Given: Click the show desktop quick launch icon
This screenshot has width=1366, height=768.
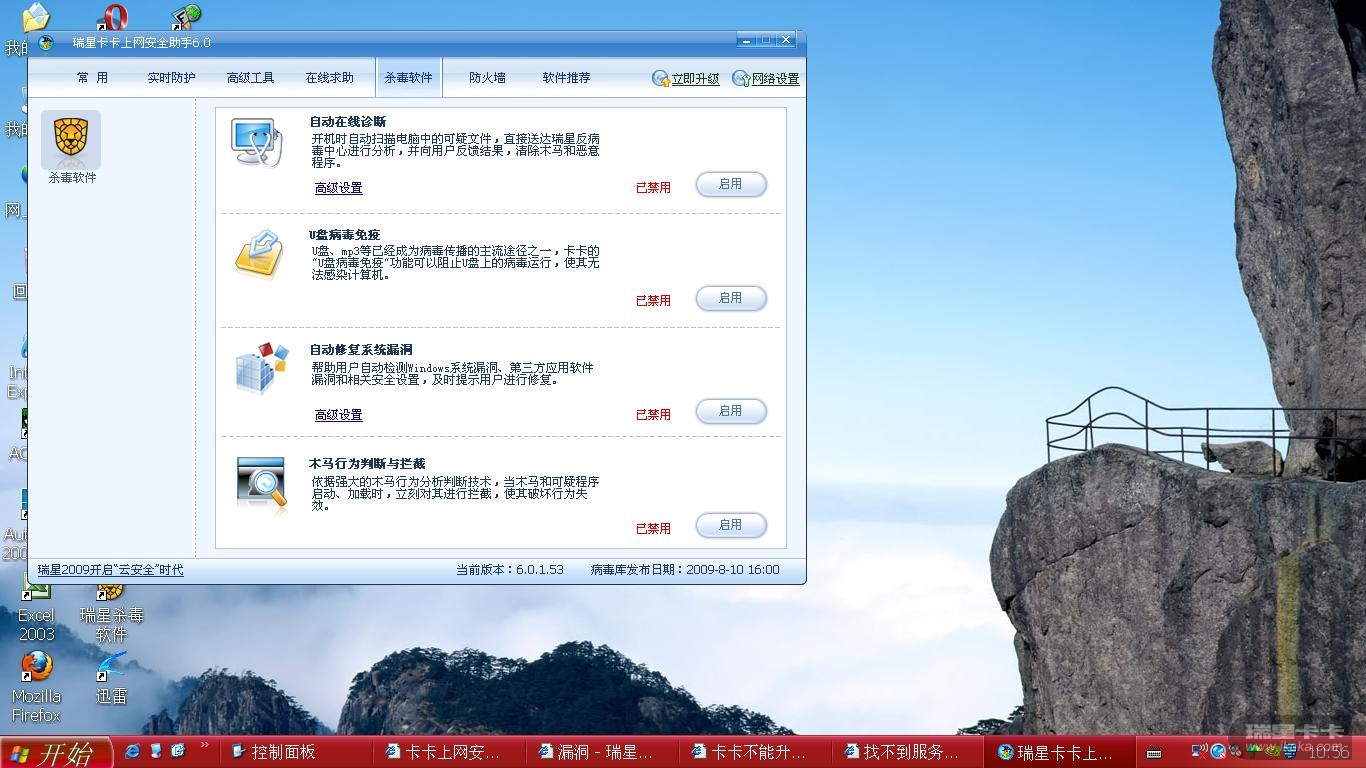Looking at the screenshot, I should tap(155, 751).
